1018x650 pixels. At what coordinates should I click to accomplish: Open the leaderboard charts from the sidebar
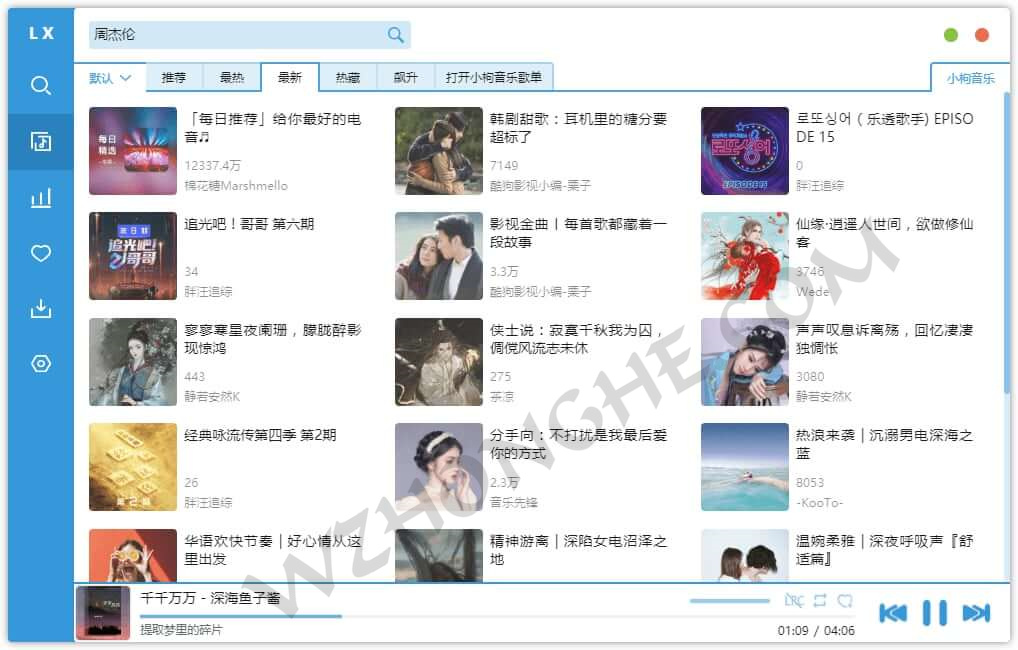[x=40, y=198]
